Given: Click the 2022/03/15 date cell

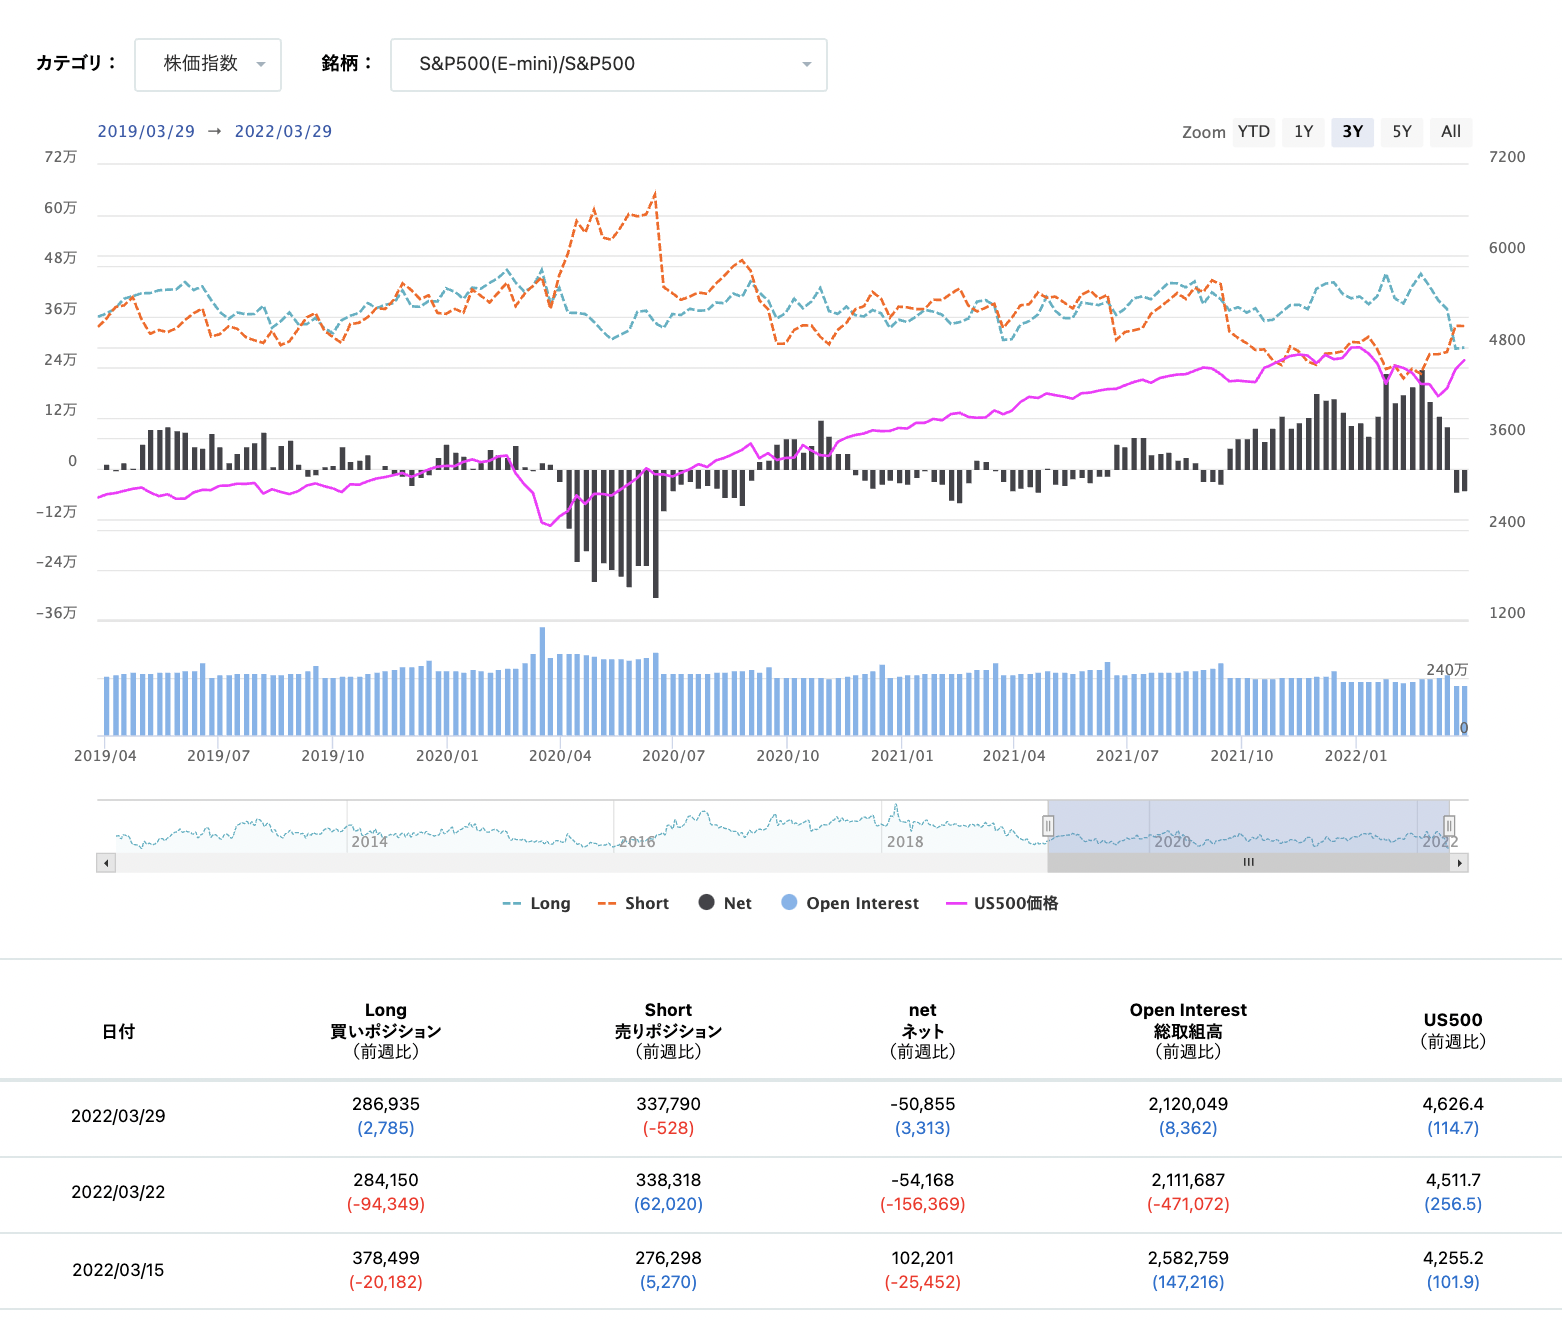Looking at the screenshot, I should tap(118, 1270).
